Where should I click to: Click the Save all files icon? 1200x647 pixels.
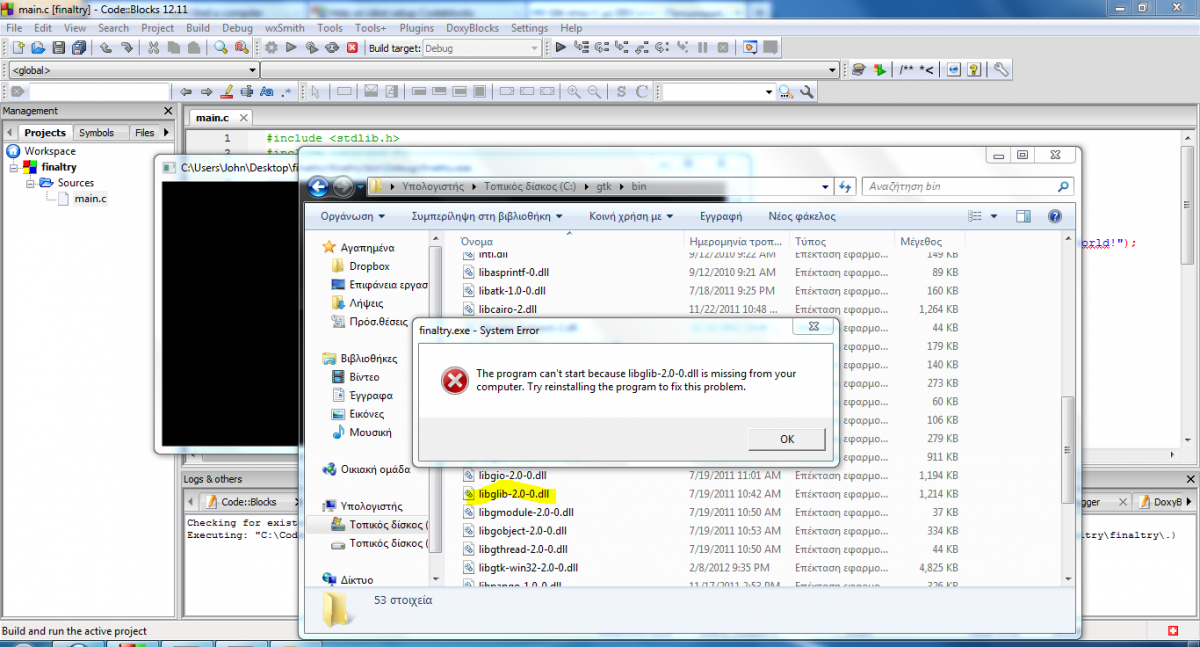pos(78,47)
